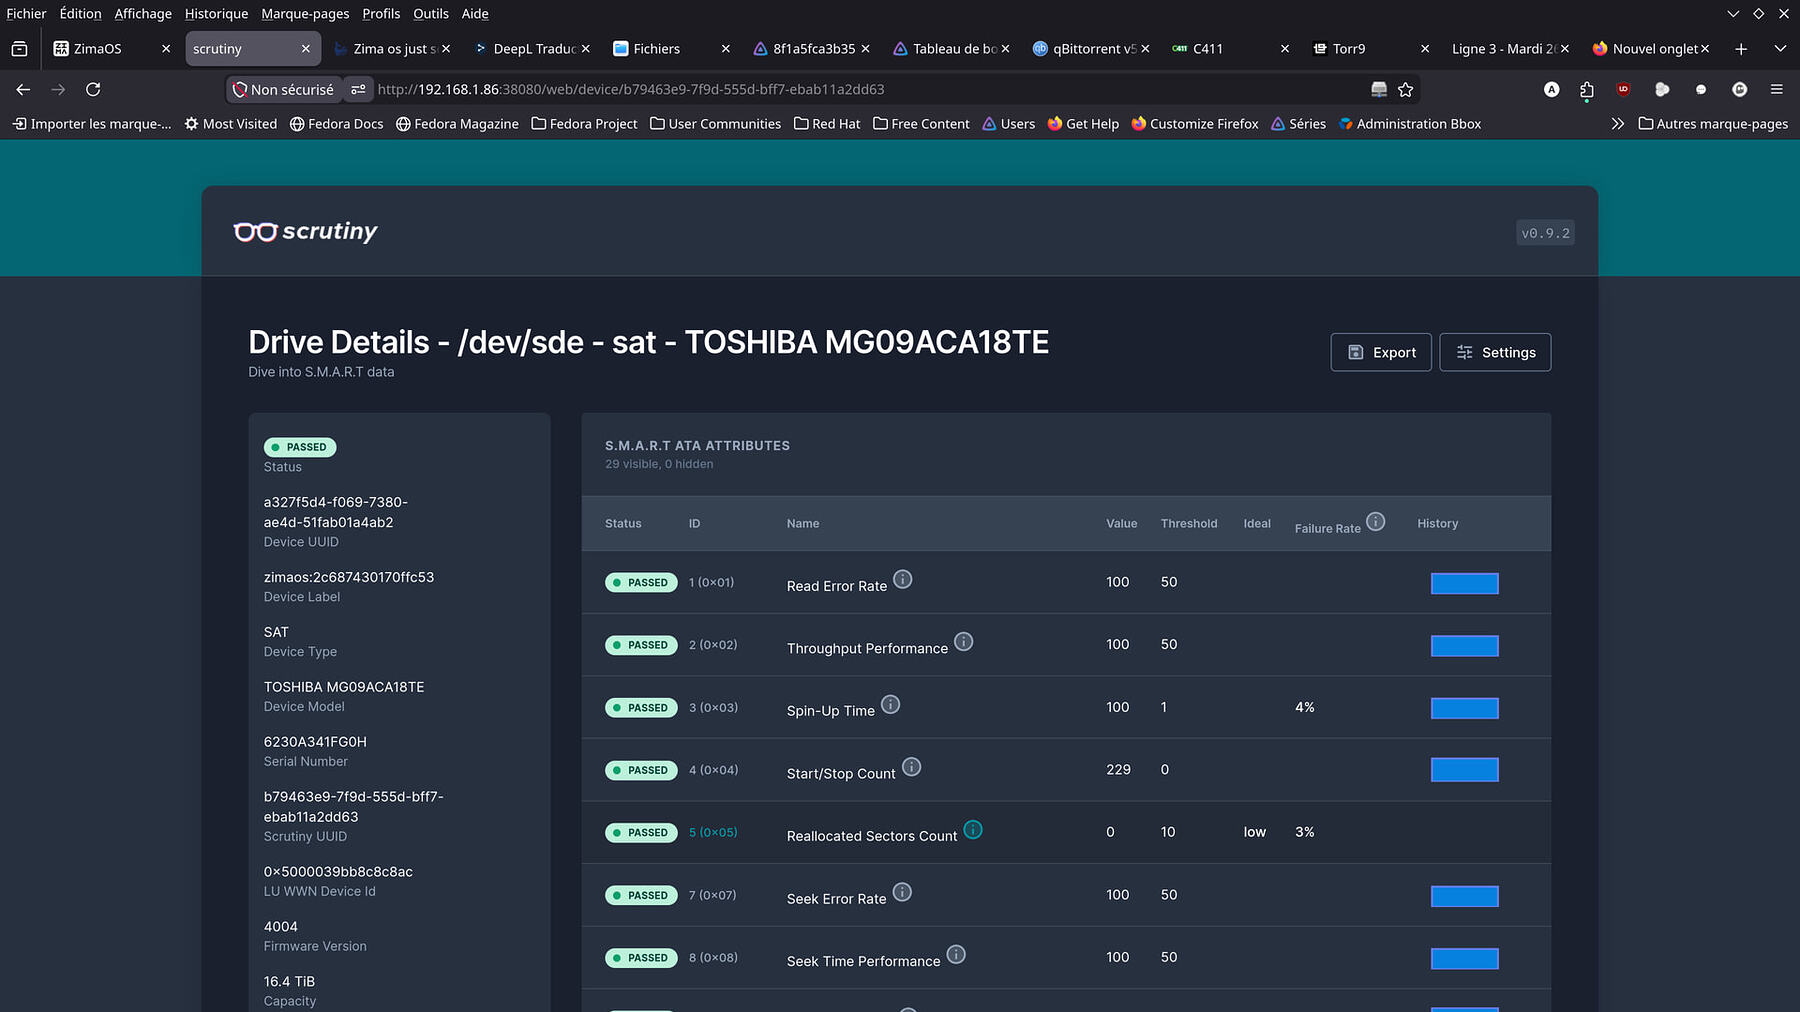Screen dimensions: 1800x1012
Task: Click the scrutiny glasses logo
Action: coord(255,232)
